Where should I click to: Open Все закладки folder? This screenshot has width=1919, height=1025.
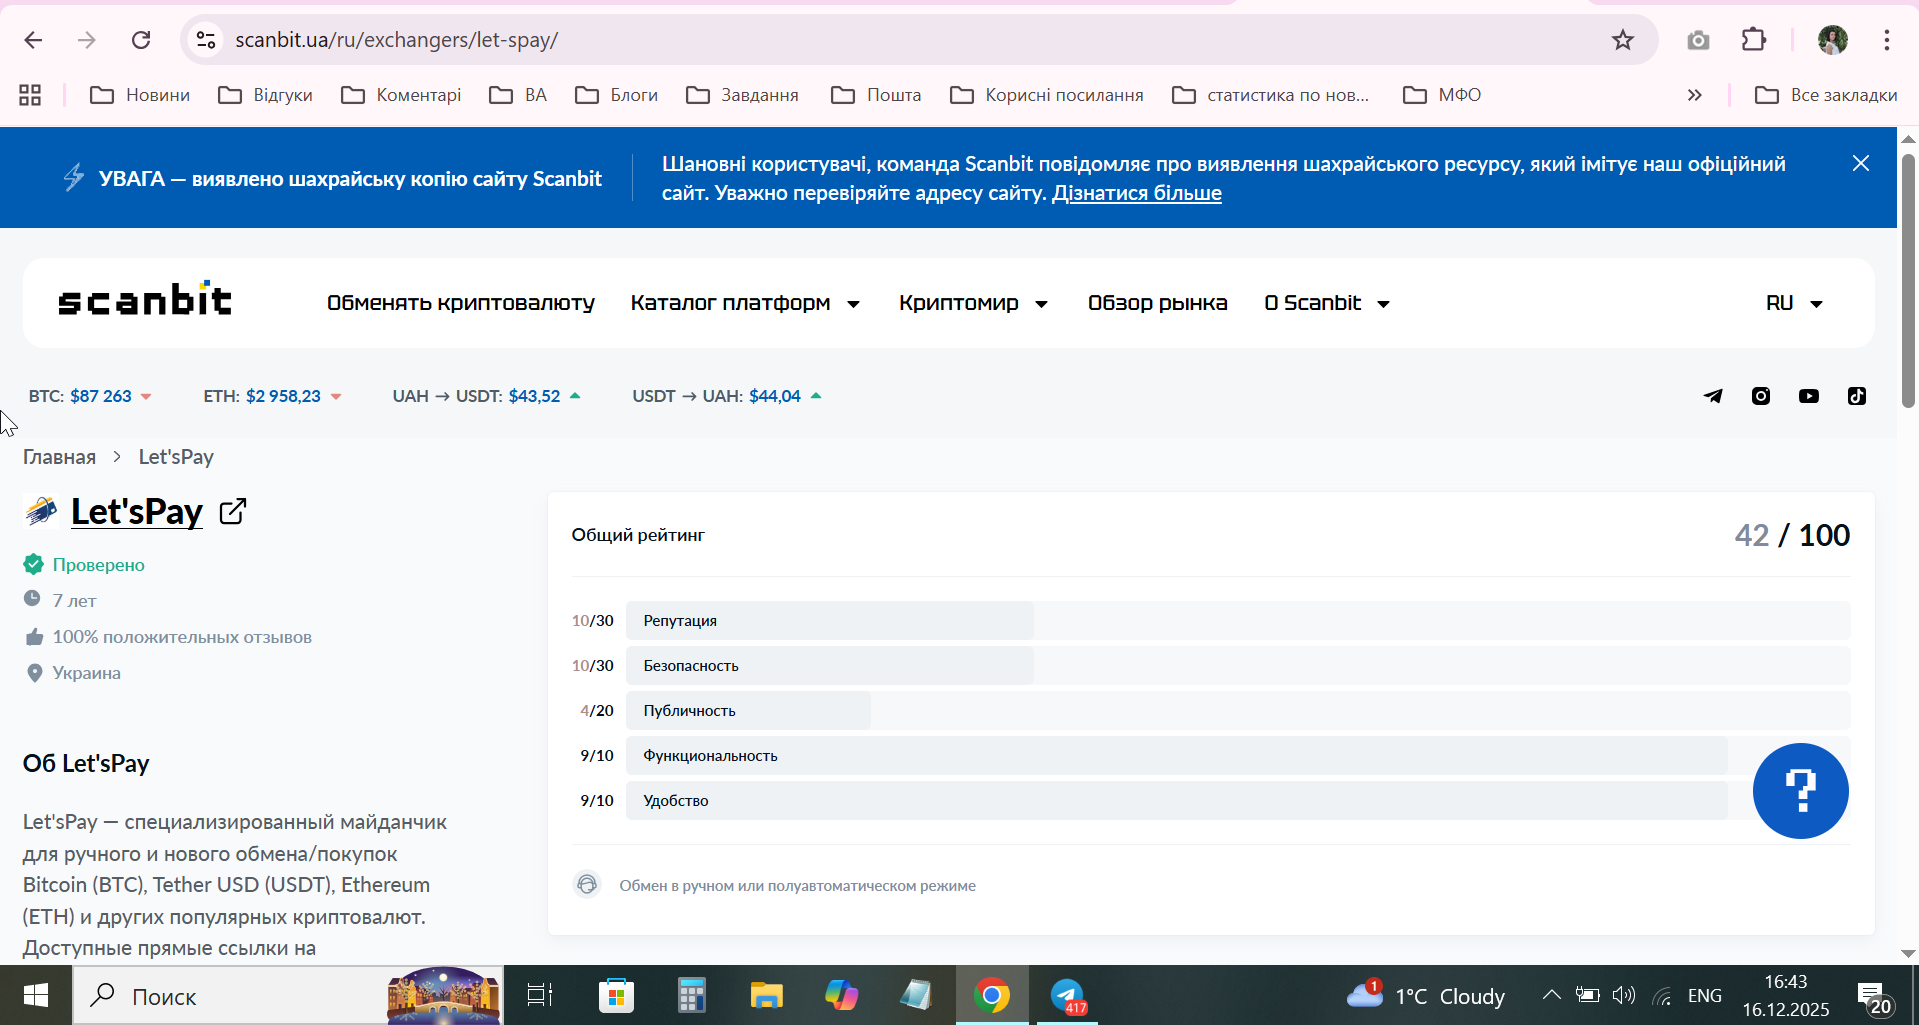[x=1826, y=95]
